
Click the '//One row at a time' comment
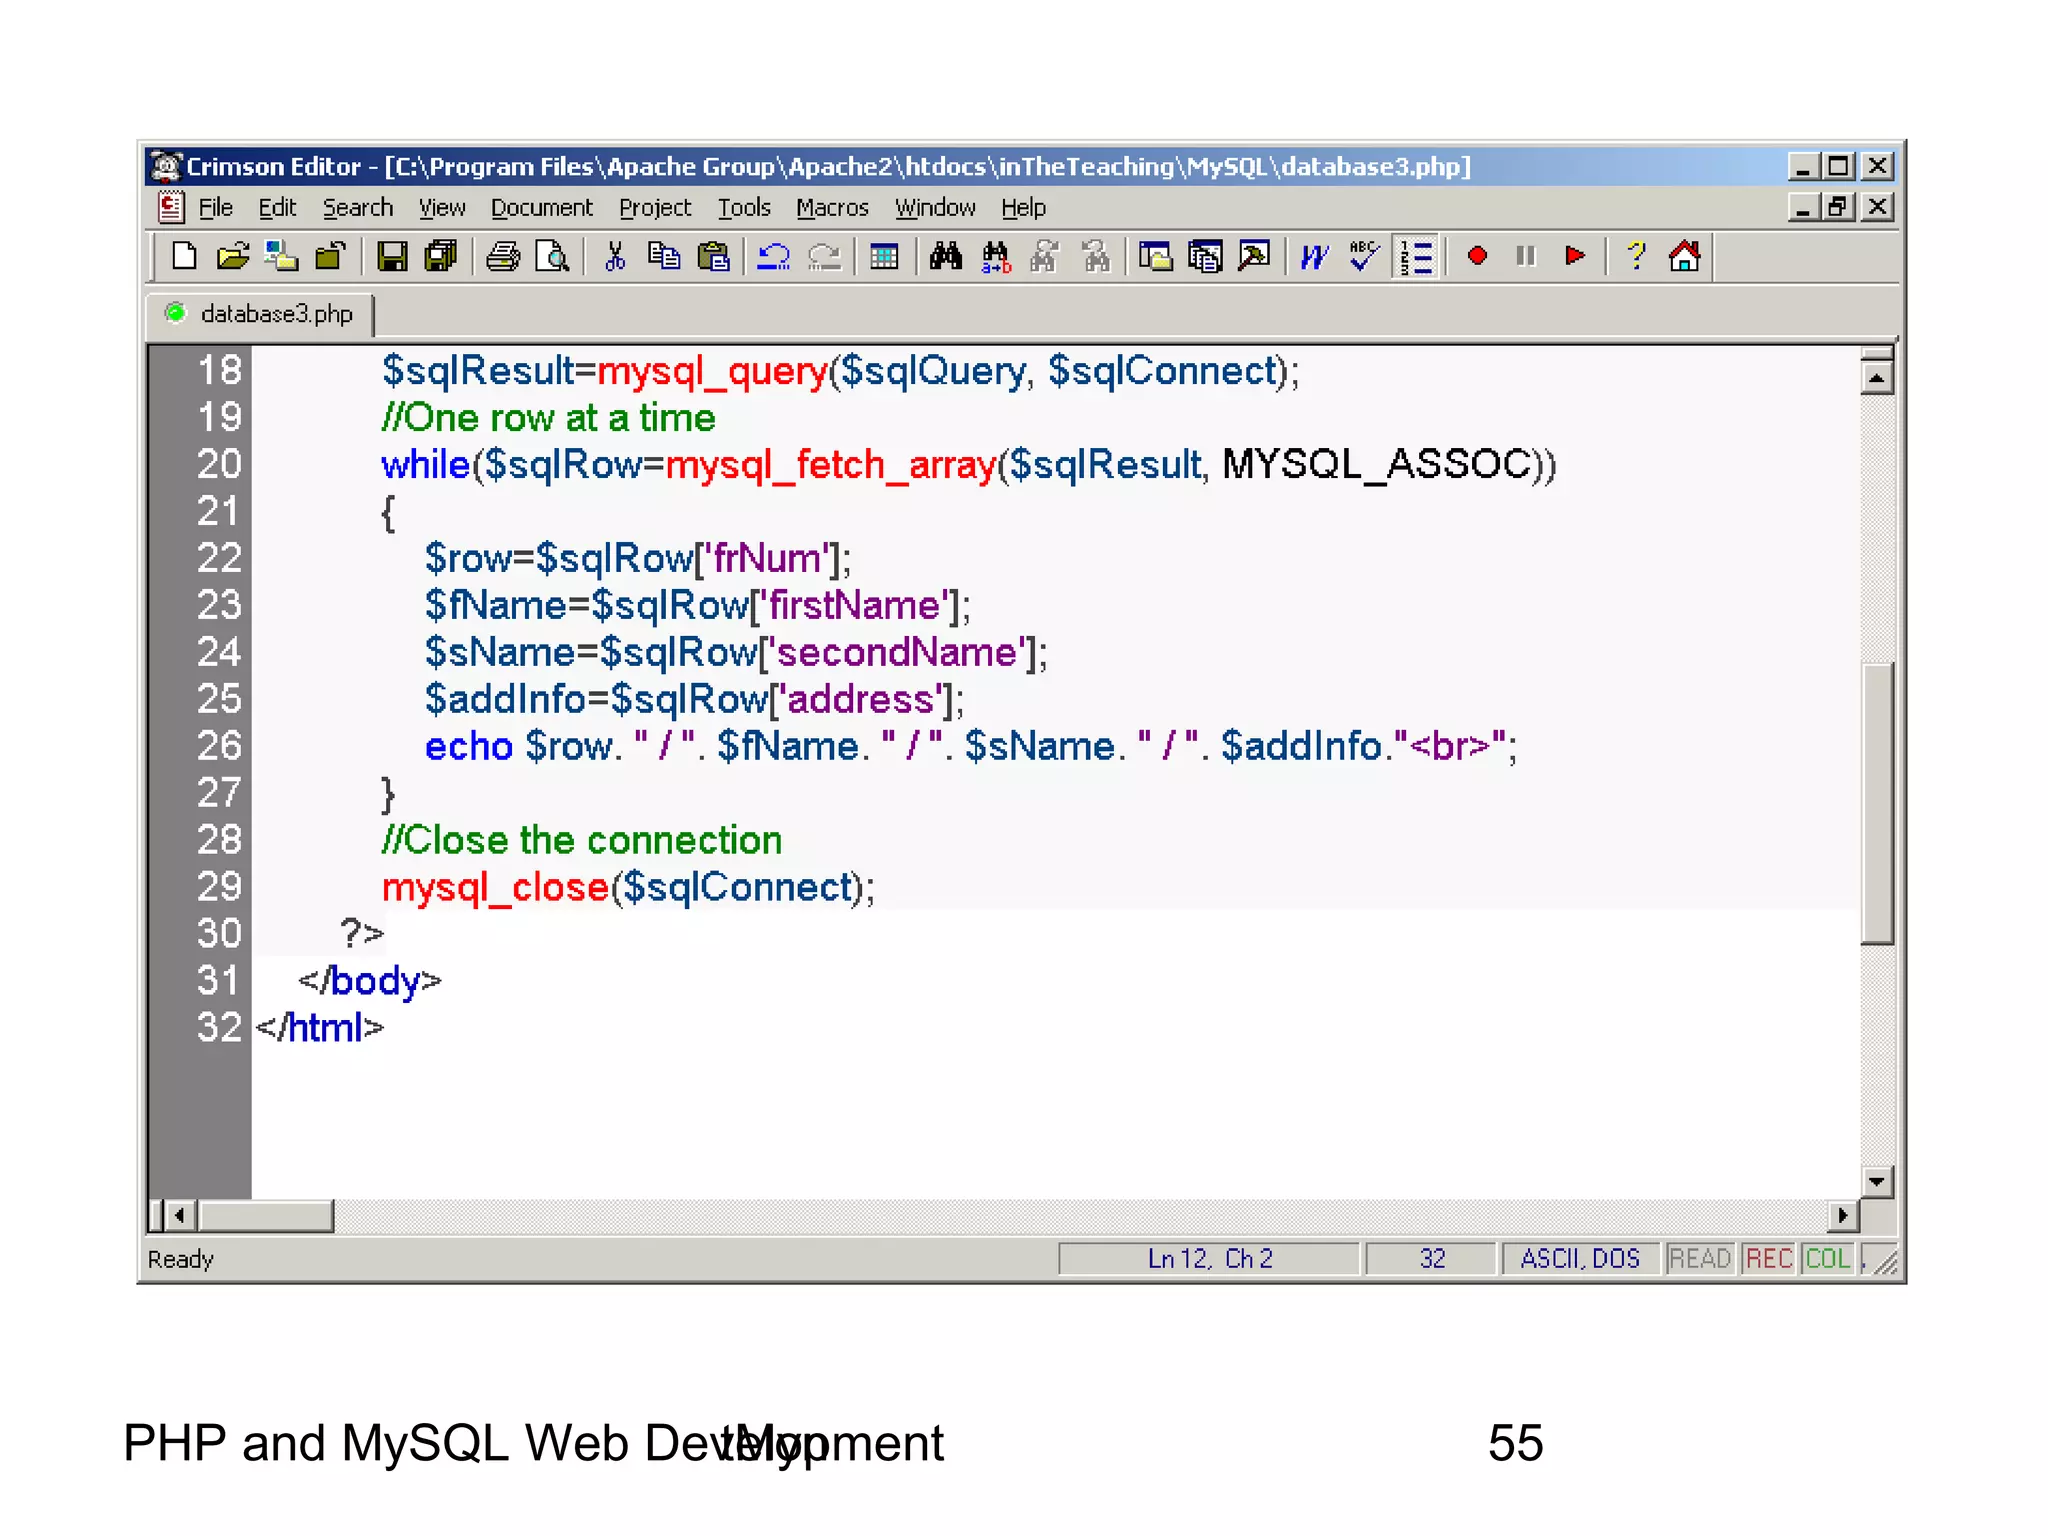[x=548, y=418]
